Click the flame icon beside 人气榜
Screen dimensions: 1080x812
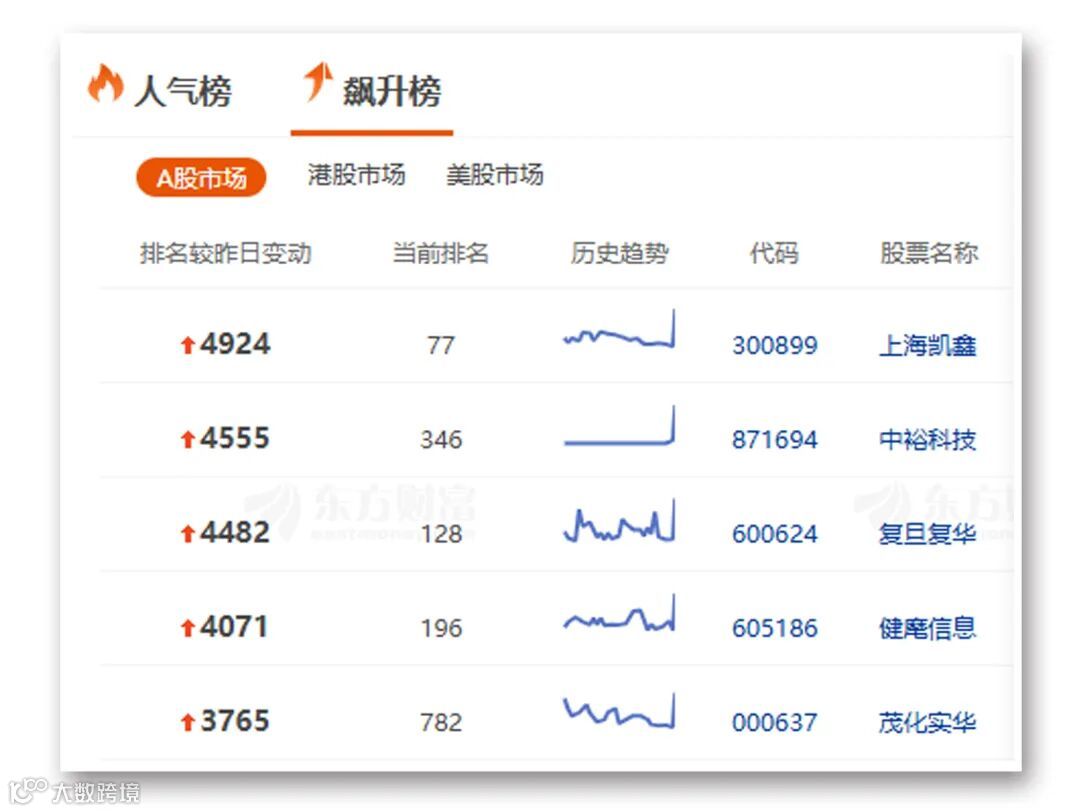[x=105, y=84]
